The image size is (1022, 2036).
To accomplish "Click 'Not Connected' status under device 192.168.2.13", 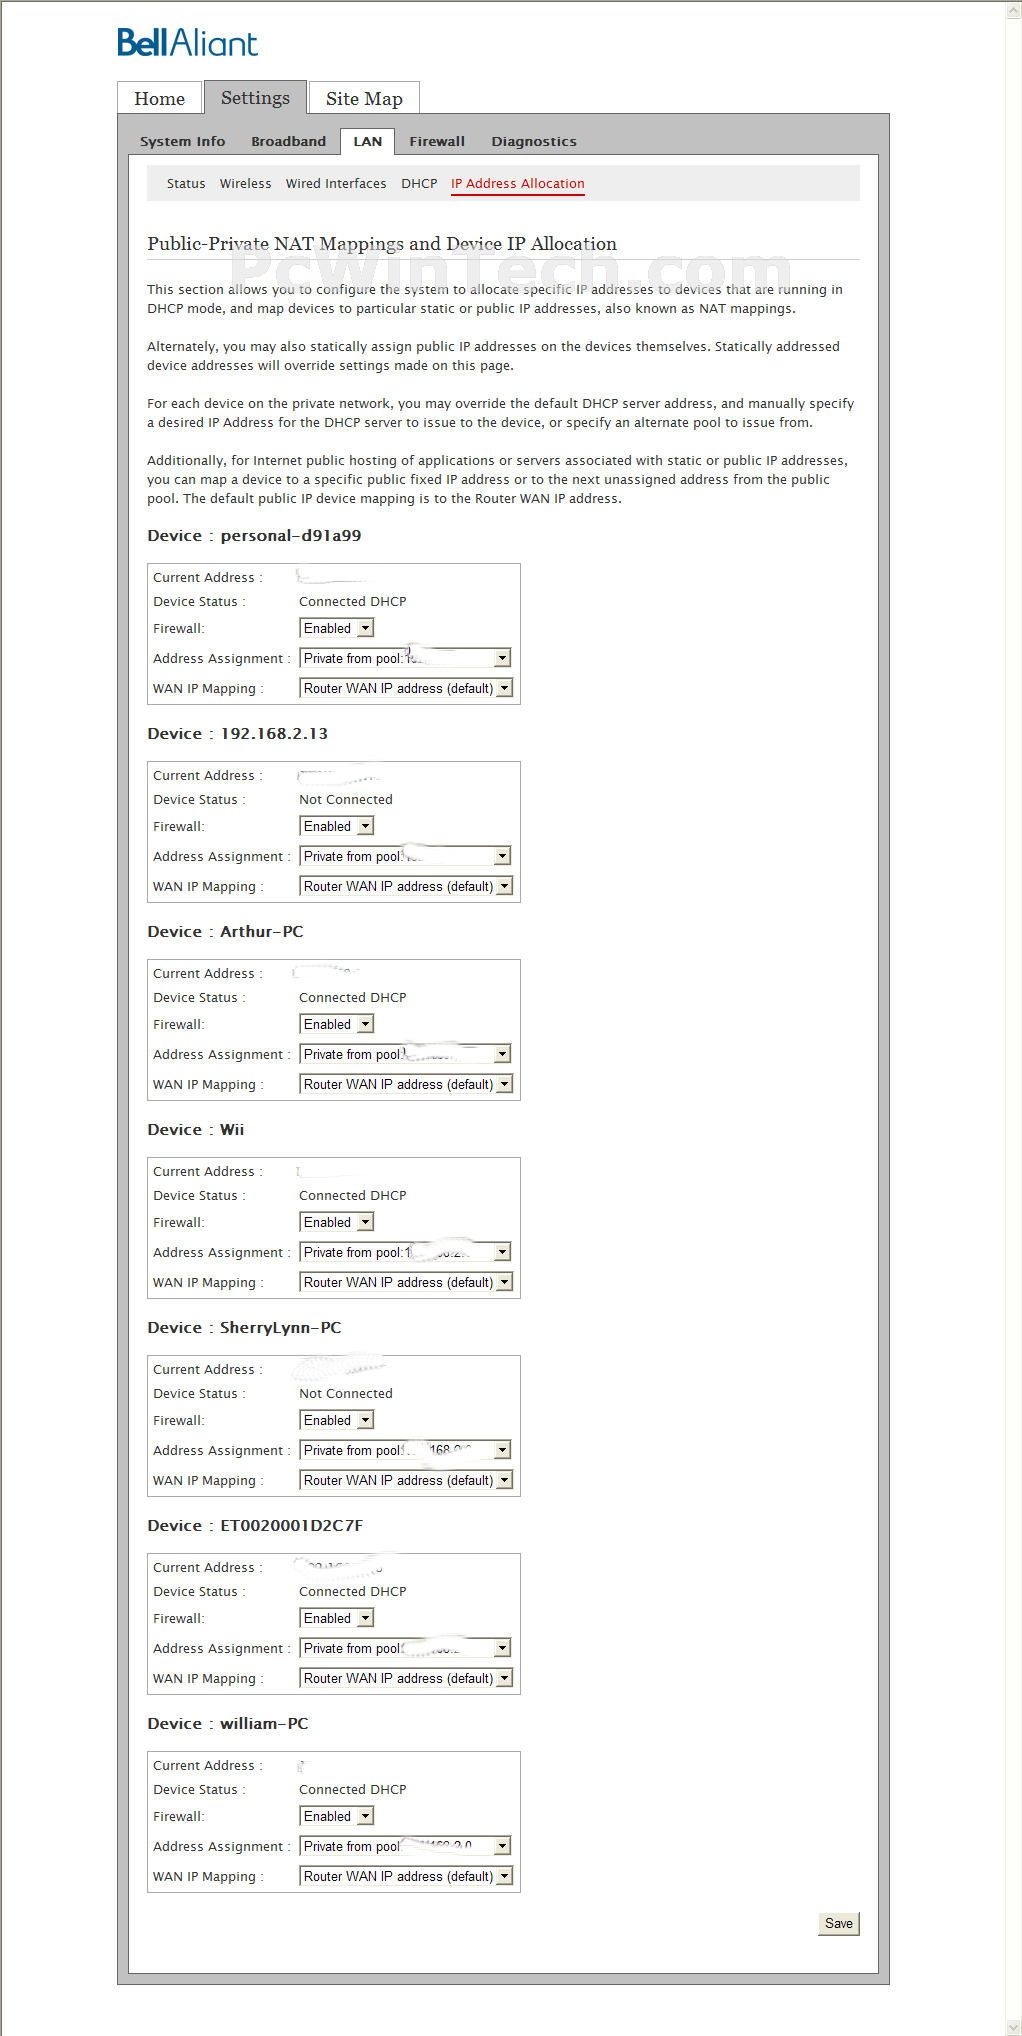I will tap(346, 799).
